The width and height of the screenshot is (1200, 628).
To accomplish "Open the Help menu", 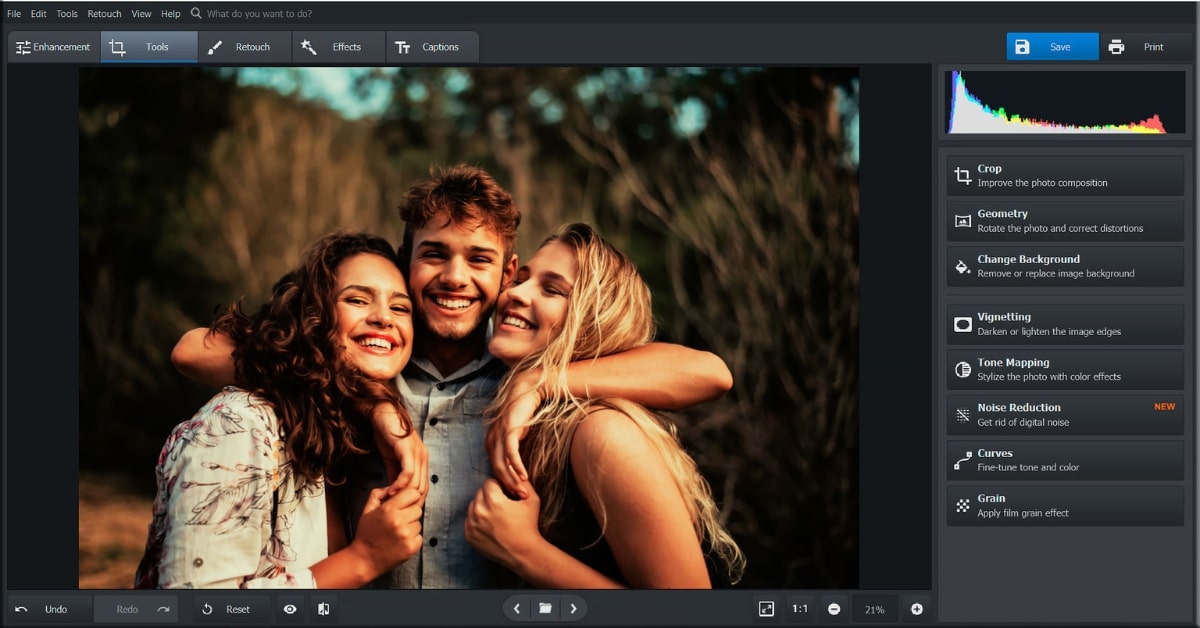I will [171, 14].
